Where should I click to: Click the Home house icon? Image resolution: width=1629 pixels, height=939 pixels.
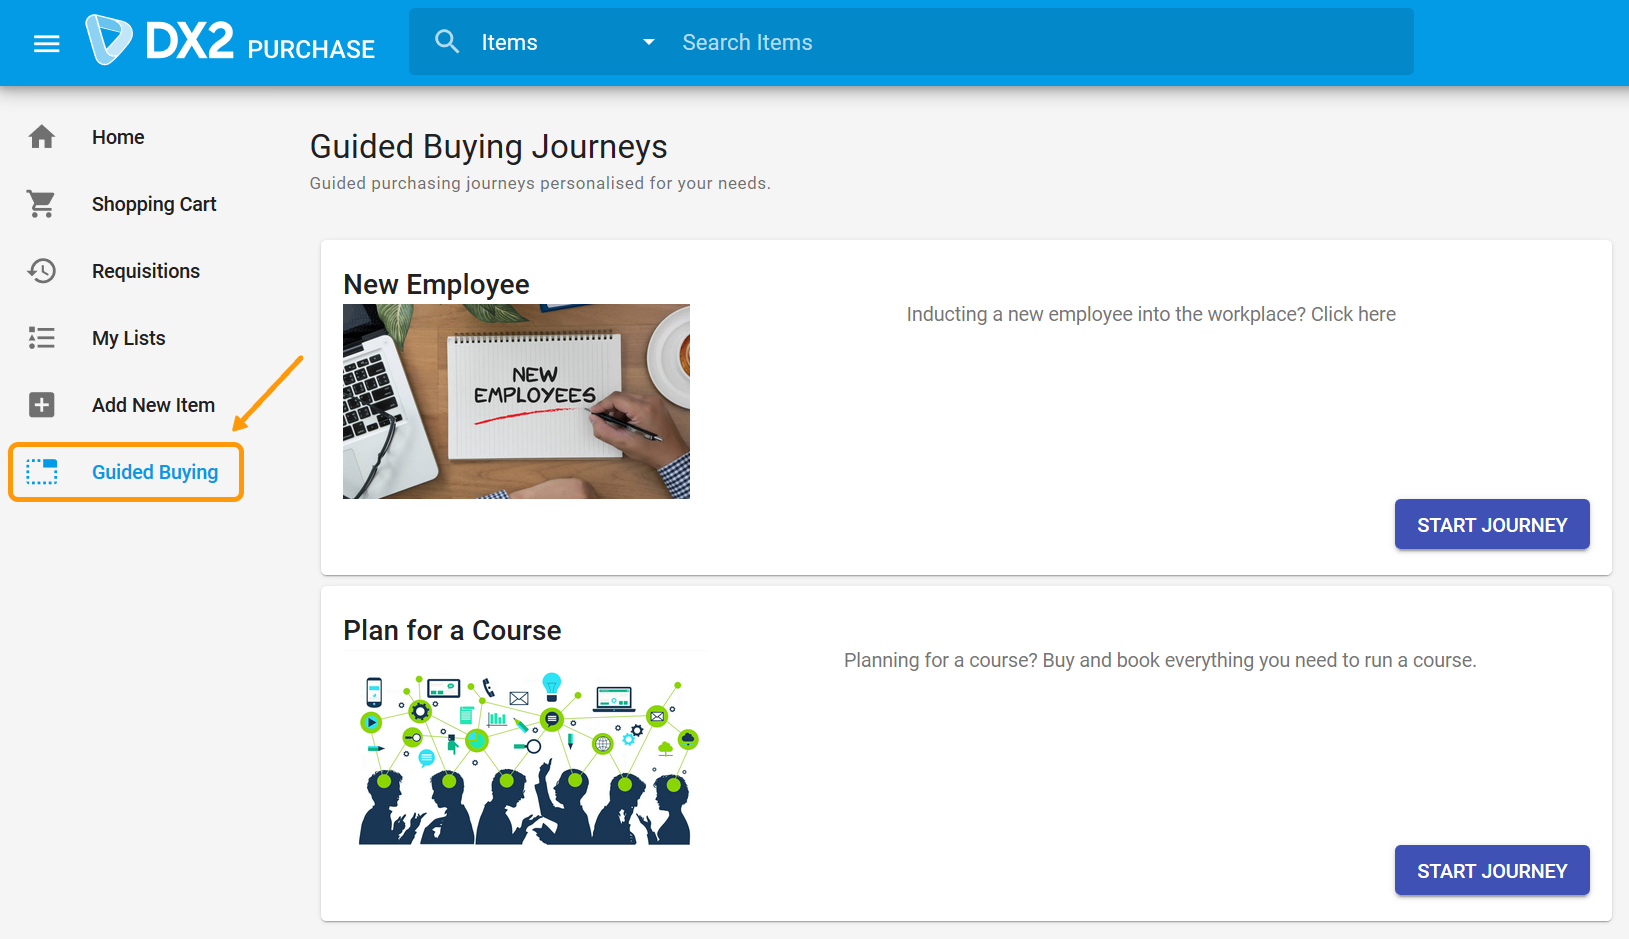42,137
